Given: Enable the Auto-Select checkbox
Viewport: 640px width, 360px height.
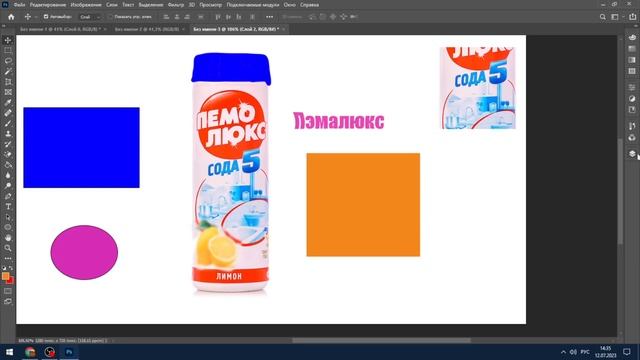Looking at the screenshot, I should coord(46,17).
